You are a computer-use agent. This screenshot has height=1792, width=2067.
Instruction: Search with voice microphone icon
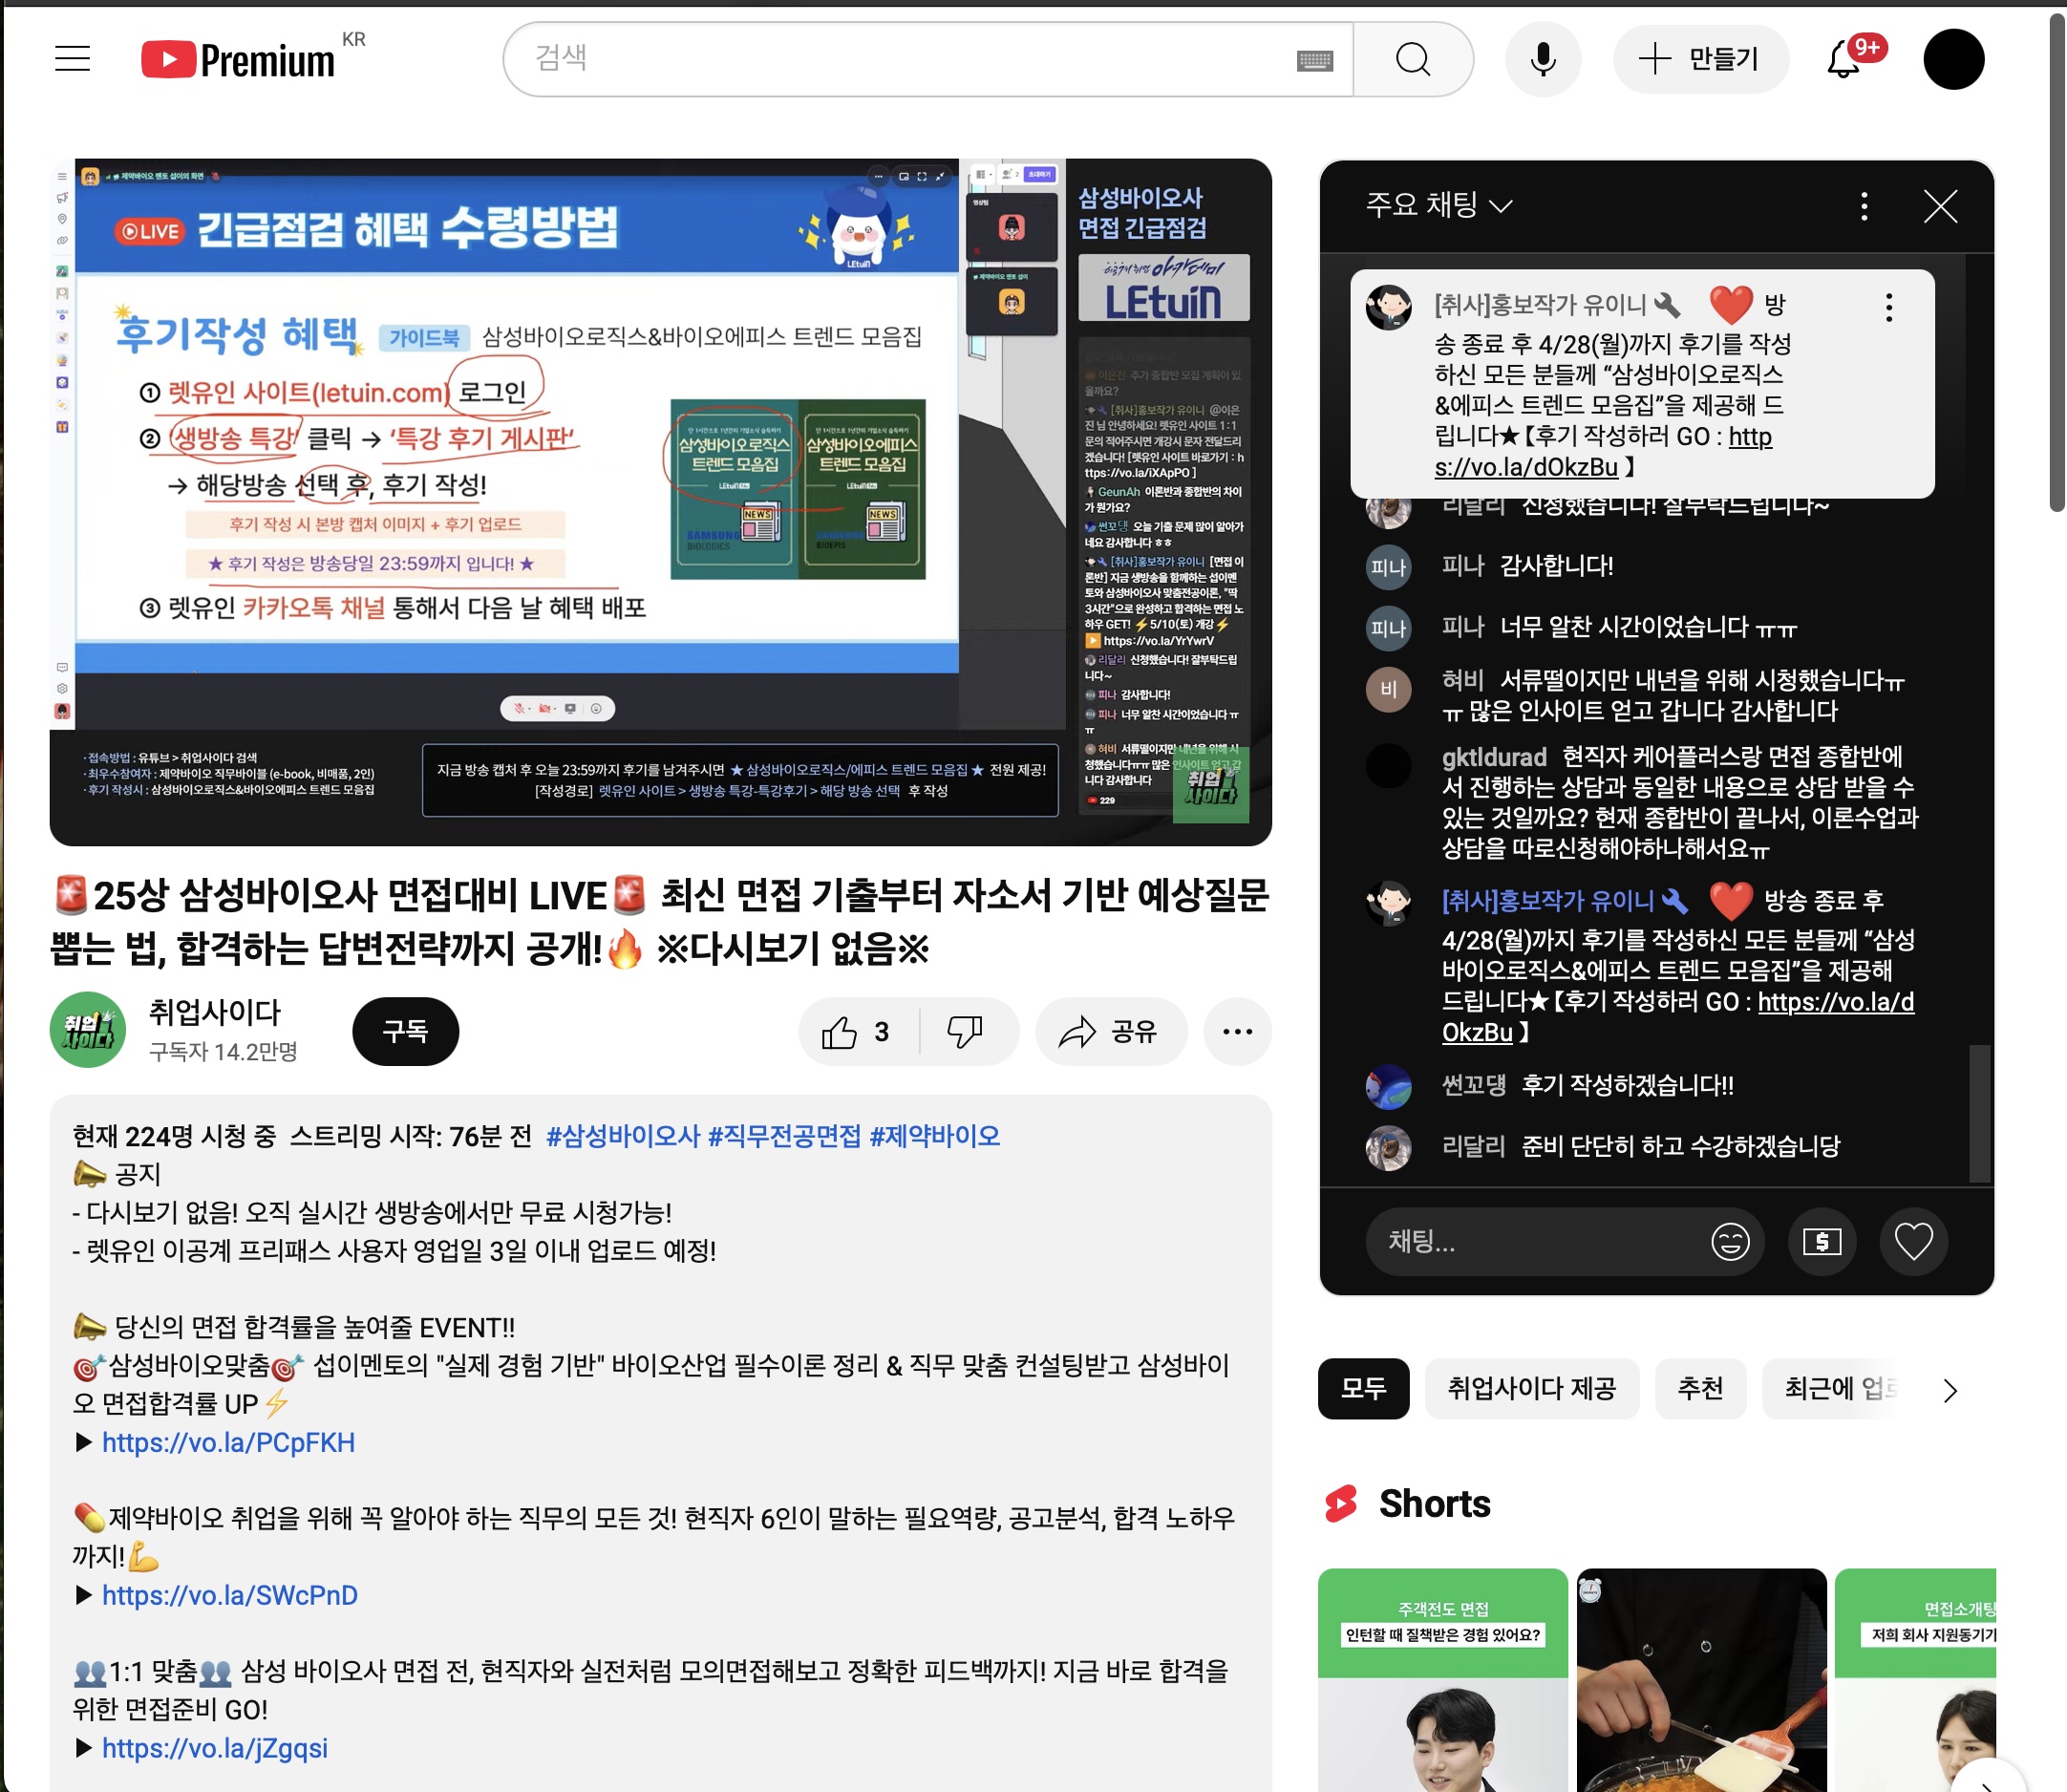1543,60
